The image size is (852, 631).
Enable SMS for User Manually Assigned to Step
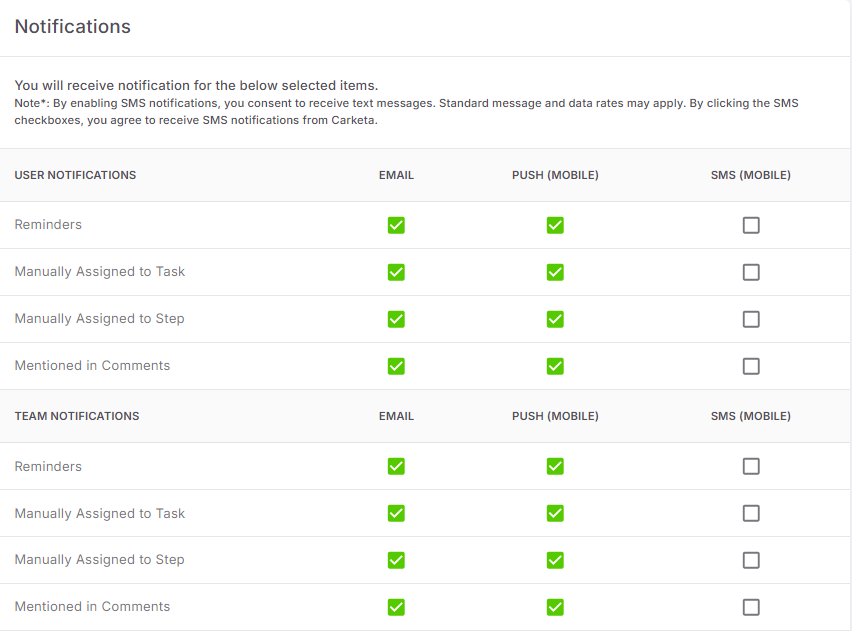click(x=751, y=319)
